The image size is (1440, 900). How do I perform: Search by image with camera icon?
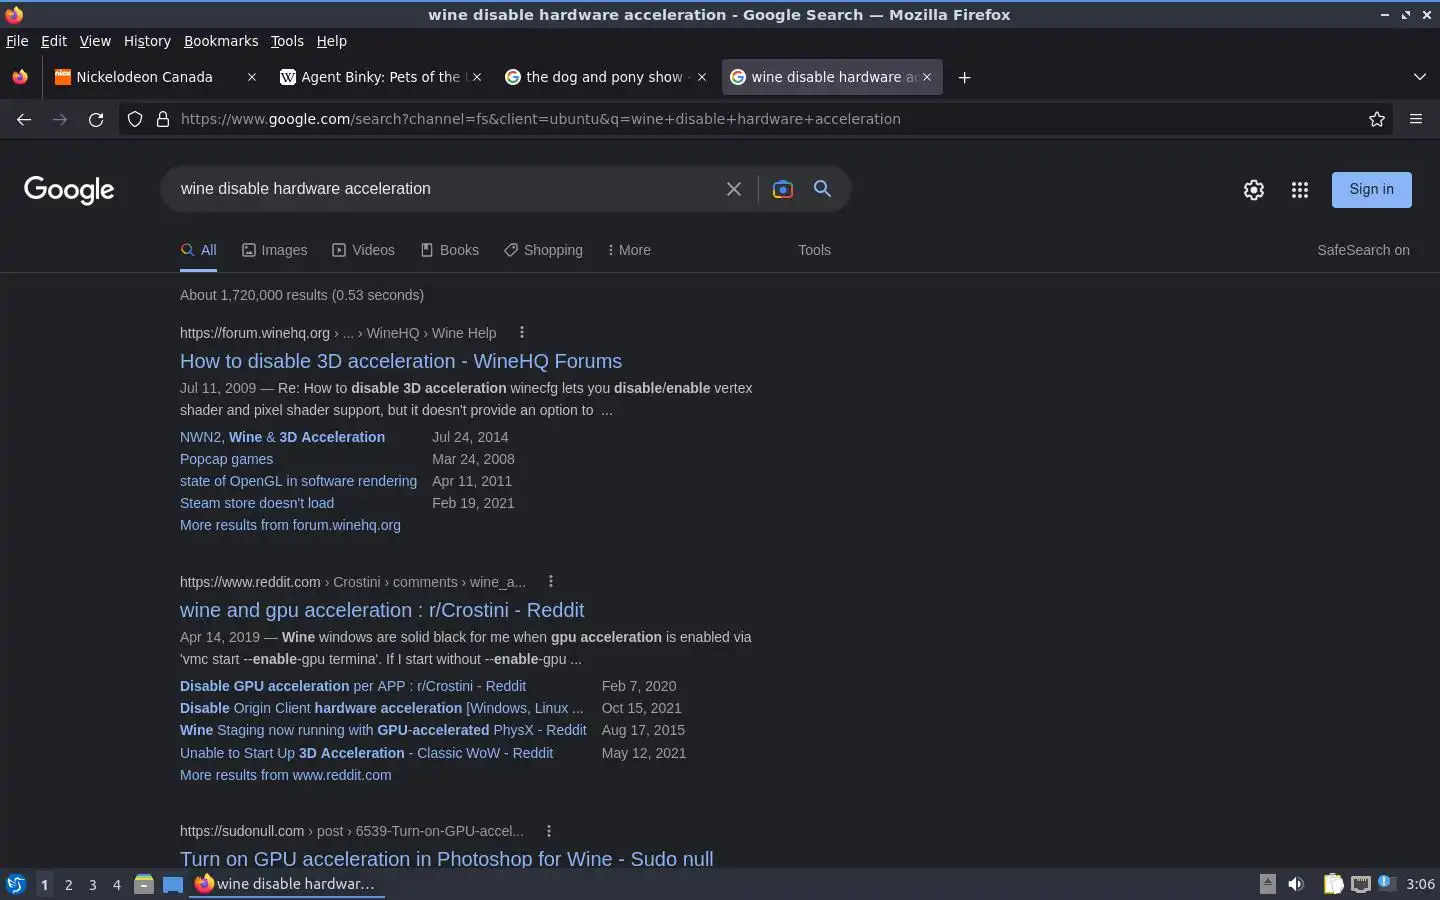783,189
